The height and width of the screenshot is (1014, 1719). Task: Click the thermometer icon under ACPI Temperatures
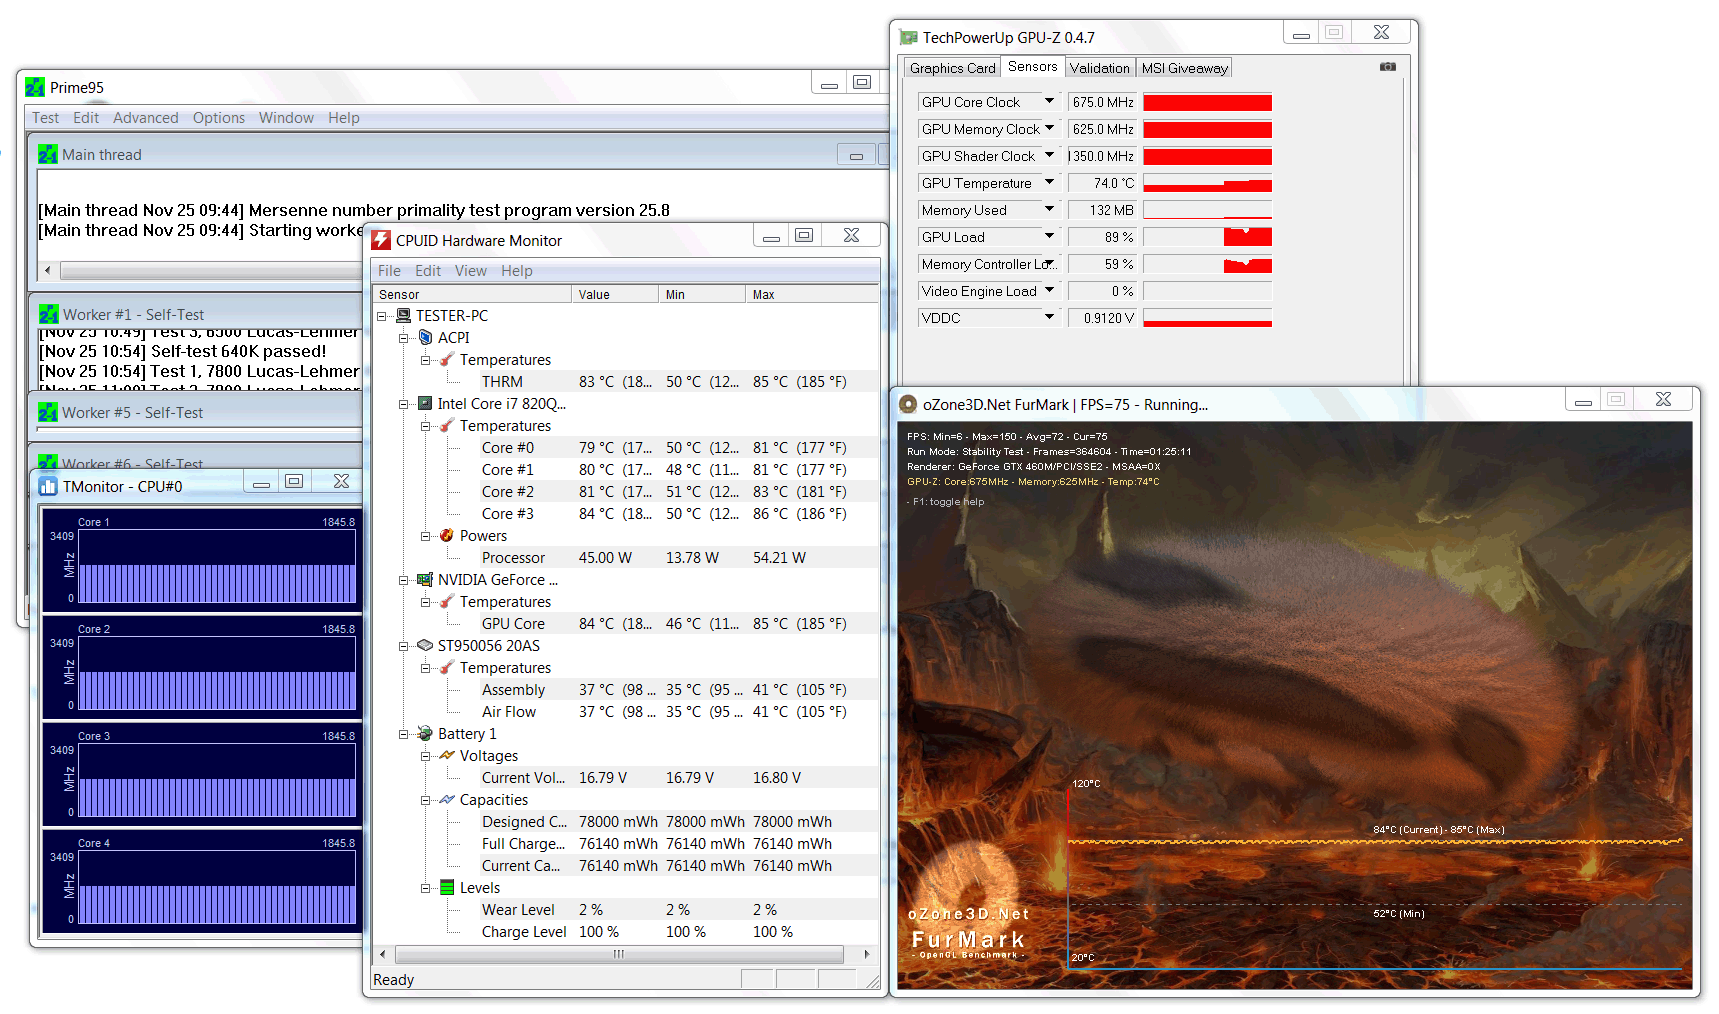[447, 360]
